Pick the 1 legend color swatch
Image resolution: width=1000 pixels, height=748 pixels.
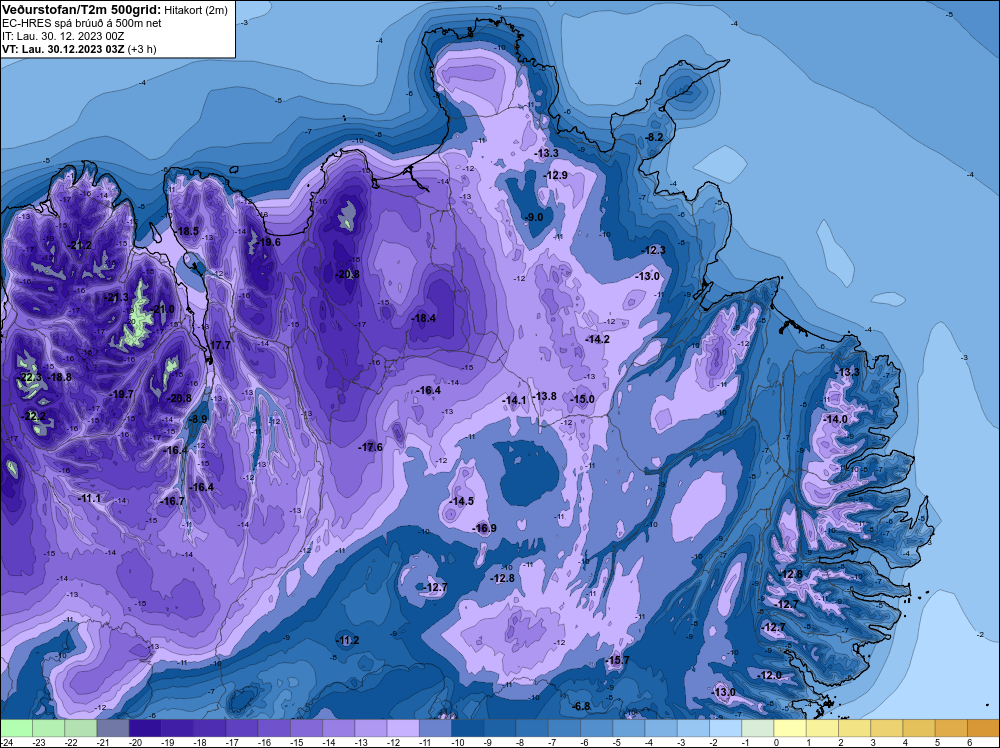pyautogui.click(x=821, y=728)
